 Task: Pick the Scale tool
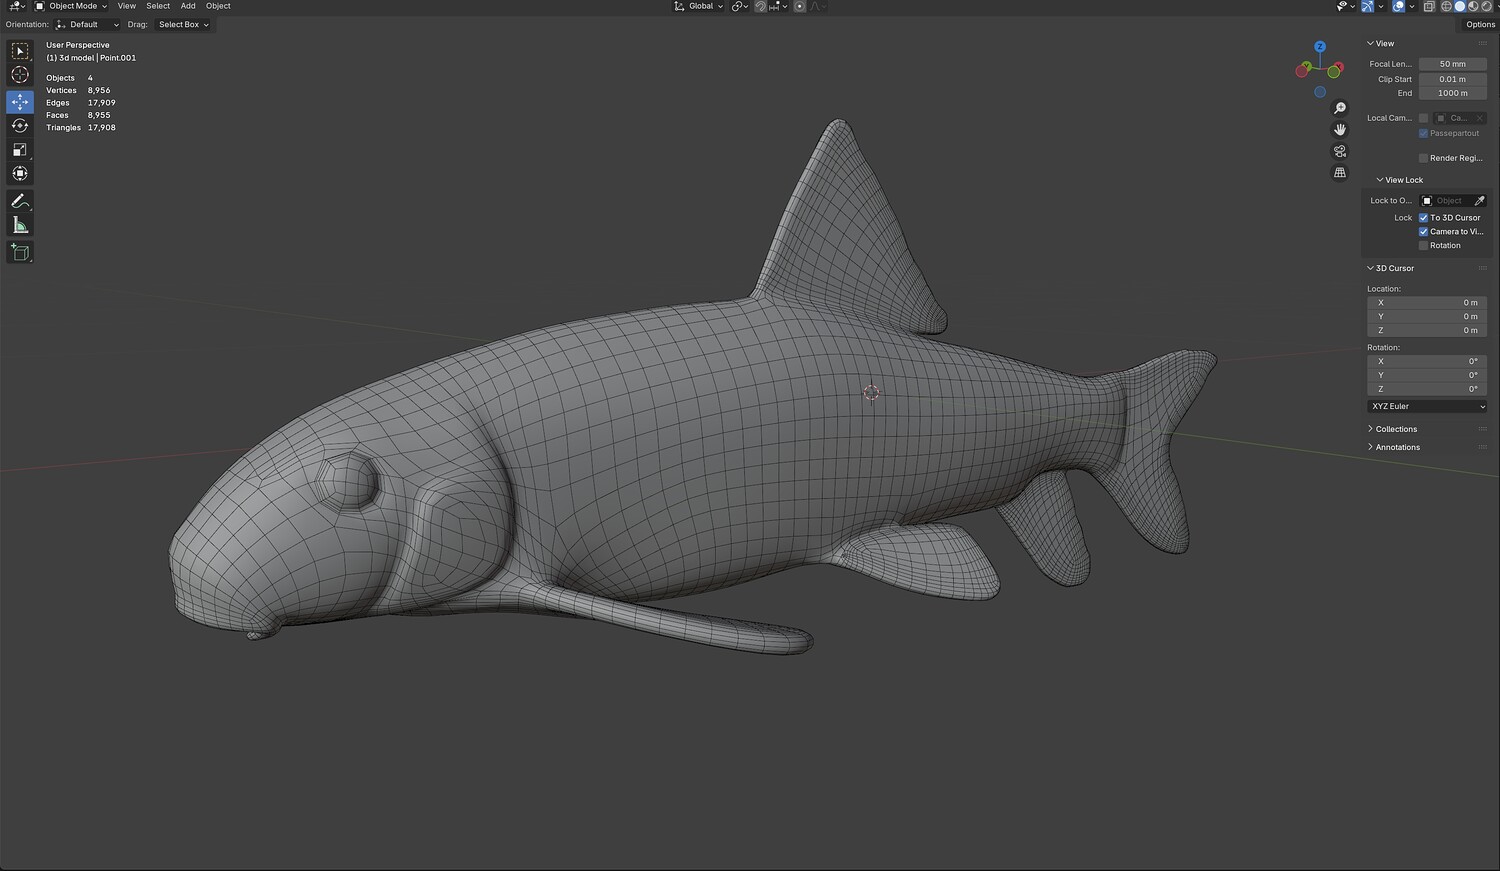[x=20, y=150]
